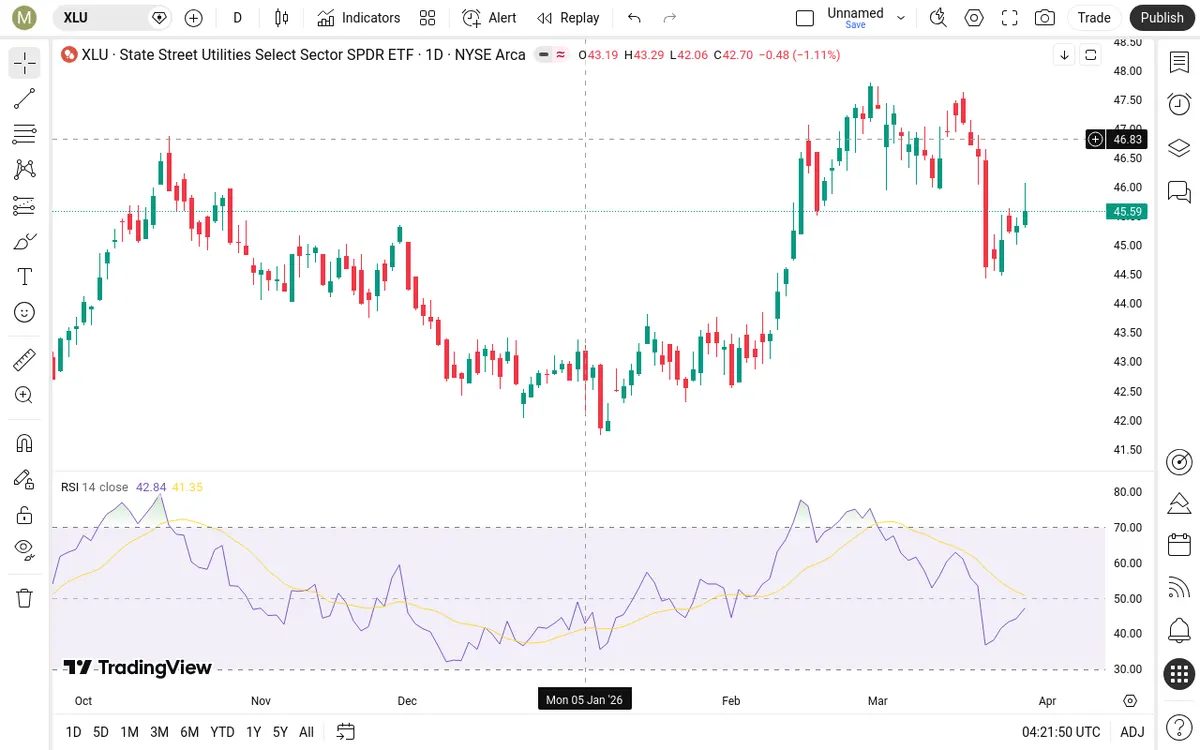Screen dimensions: 1200x750
Task: Open the news feed icon
Action: click(1179, 588)
